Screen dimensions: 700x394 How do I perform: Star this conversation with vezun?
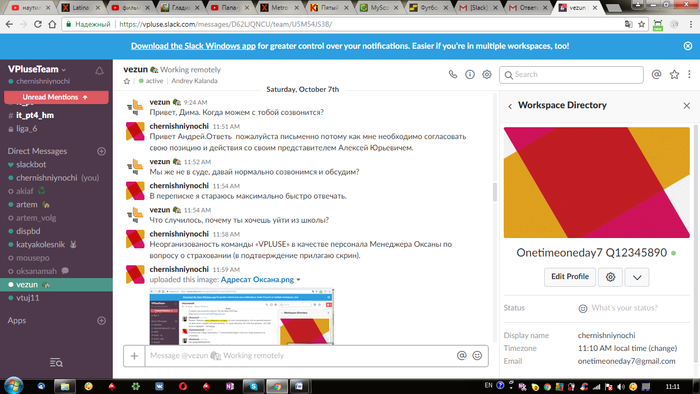pos(127,81)
